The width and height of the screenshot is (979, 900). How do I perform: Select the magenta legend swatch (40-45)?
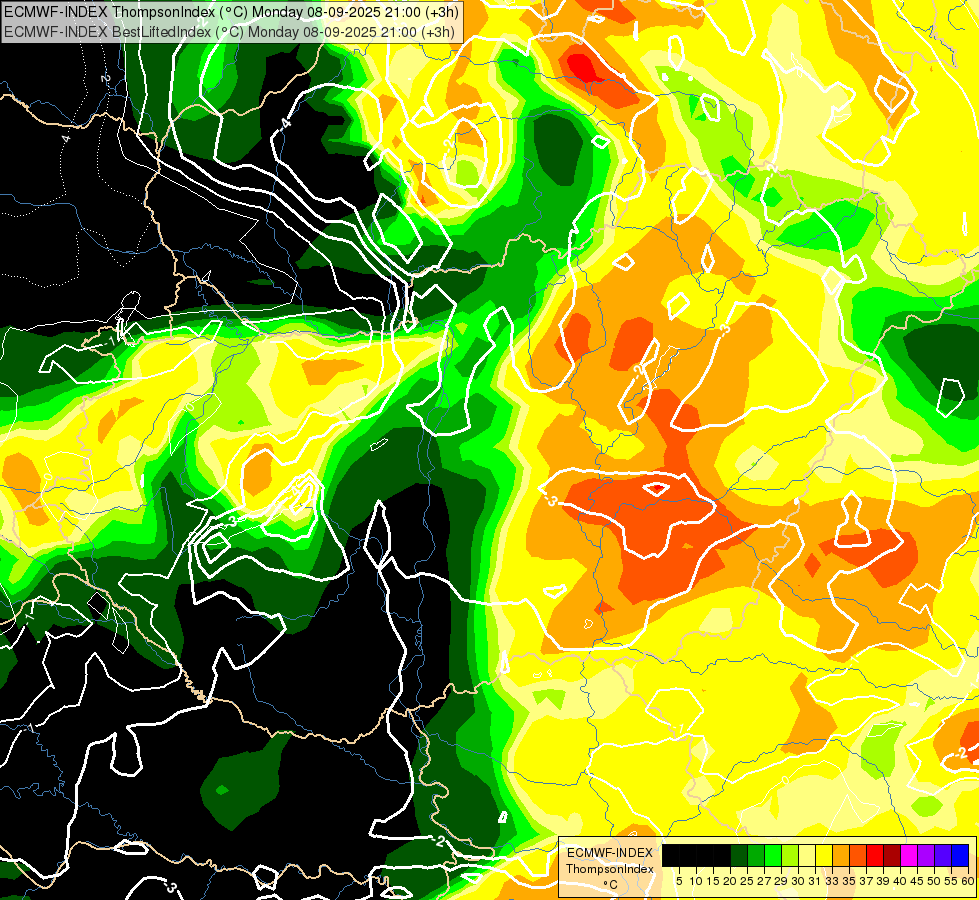[909, 856]
